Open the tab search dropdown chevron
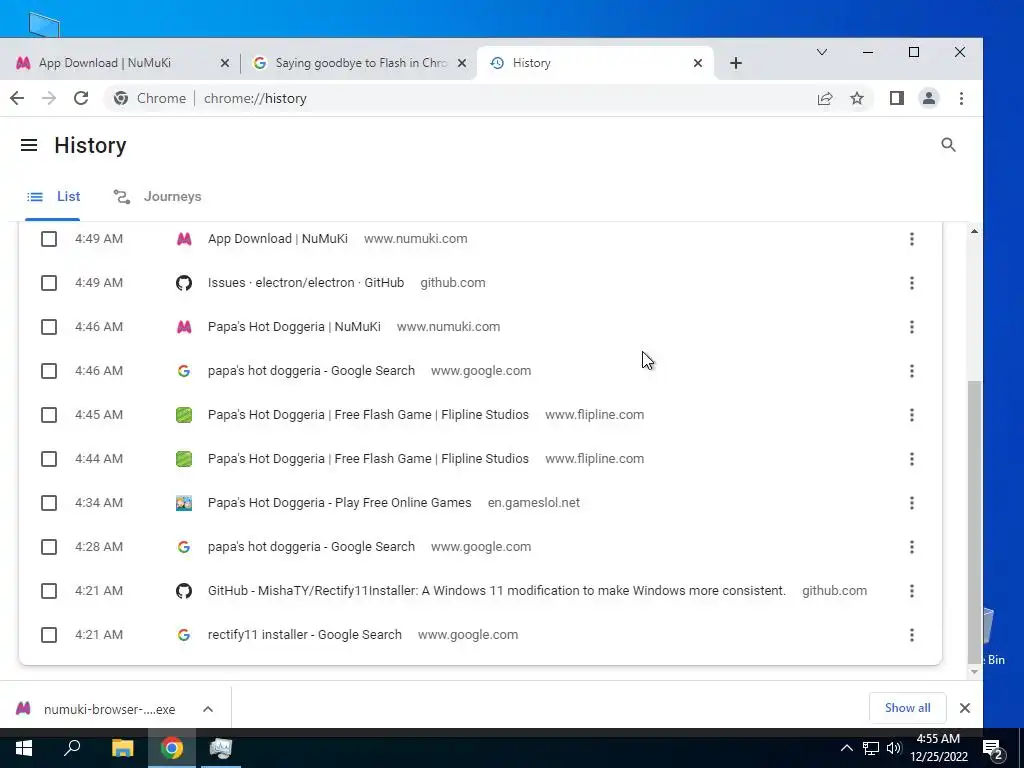Image resolution: width=1024 pixels, height=768 pixels. (822, 52)
